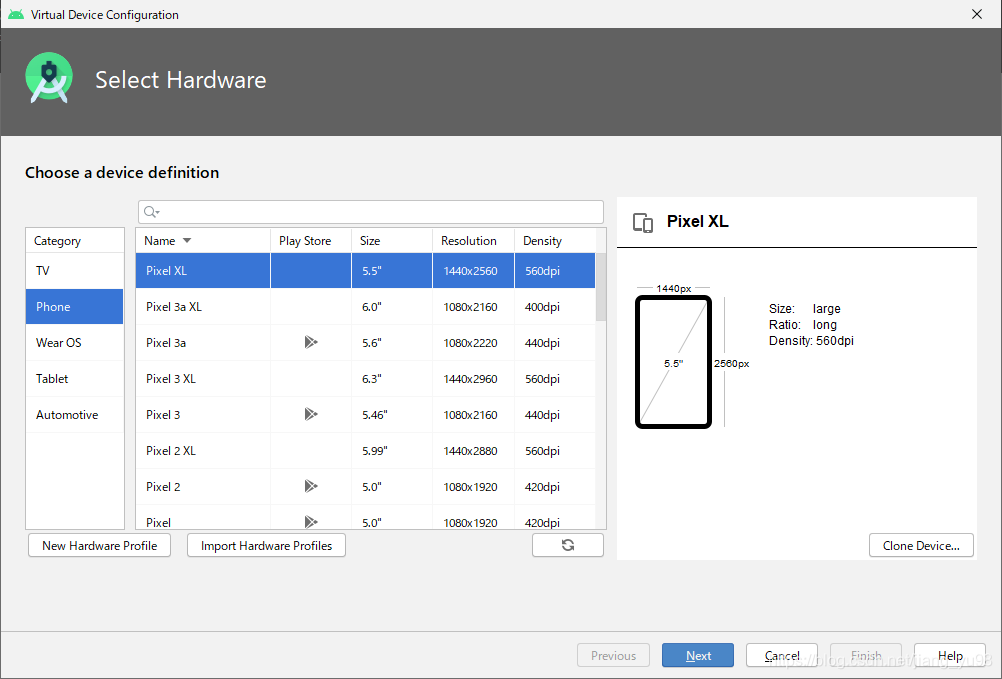Select the Pixel 3a device name
This screenshot has height=679, width=1002.
click(166, 343)
